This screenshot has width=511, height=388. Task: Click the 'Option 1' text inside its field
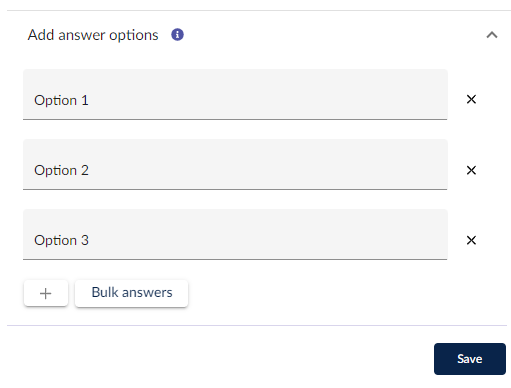tap(61, 100)
